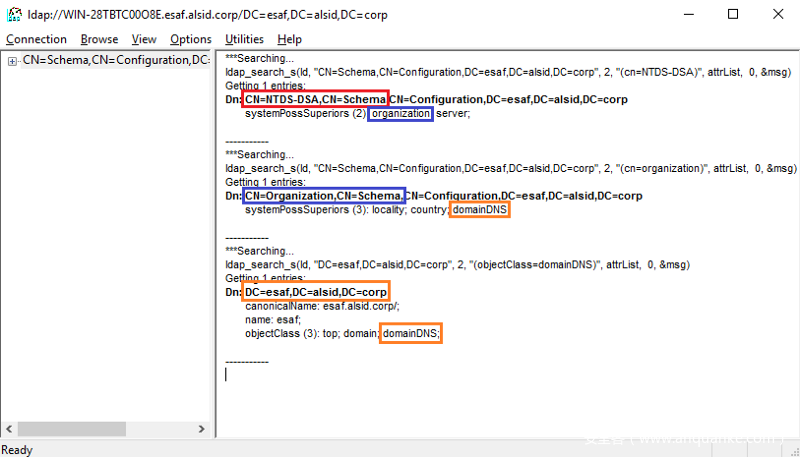Place cursor on the empty last output line
The image size is (800, 457).
pyautogui.click(x=228, y=374)
